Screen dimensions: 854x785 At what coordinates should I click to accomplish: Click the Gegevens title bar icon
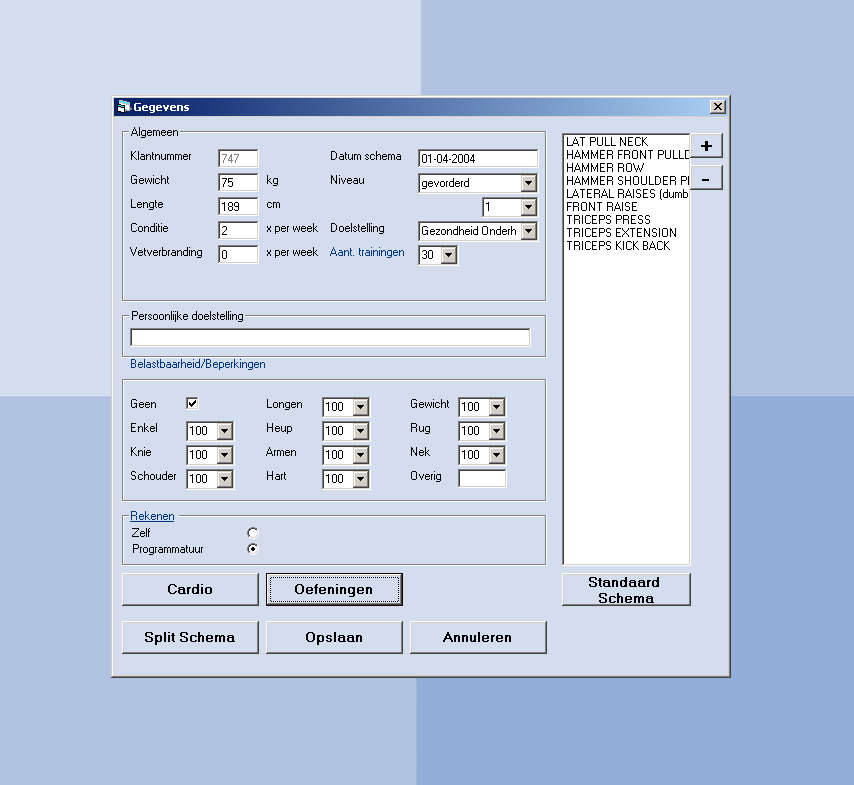click(123, 107)
